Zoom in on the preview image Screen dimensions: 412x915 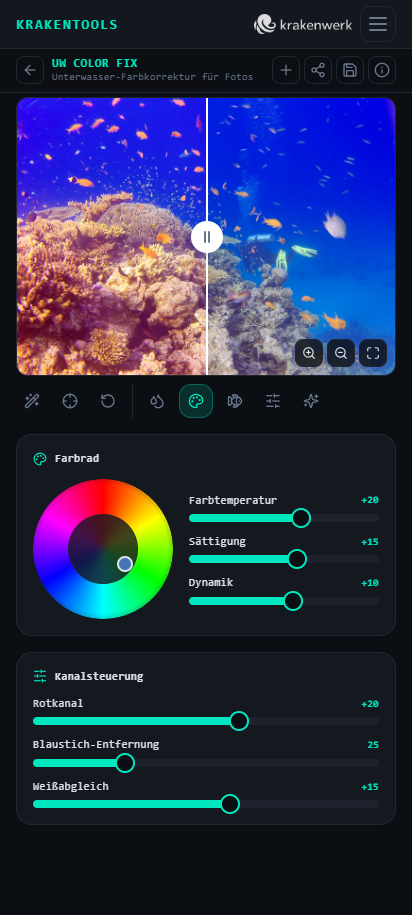click(309, 353)
